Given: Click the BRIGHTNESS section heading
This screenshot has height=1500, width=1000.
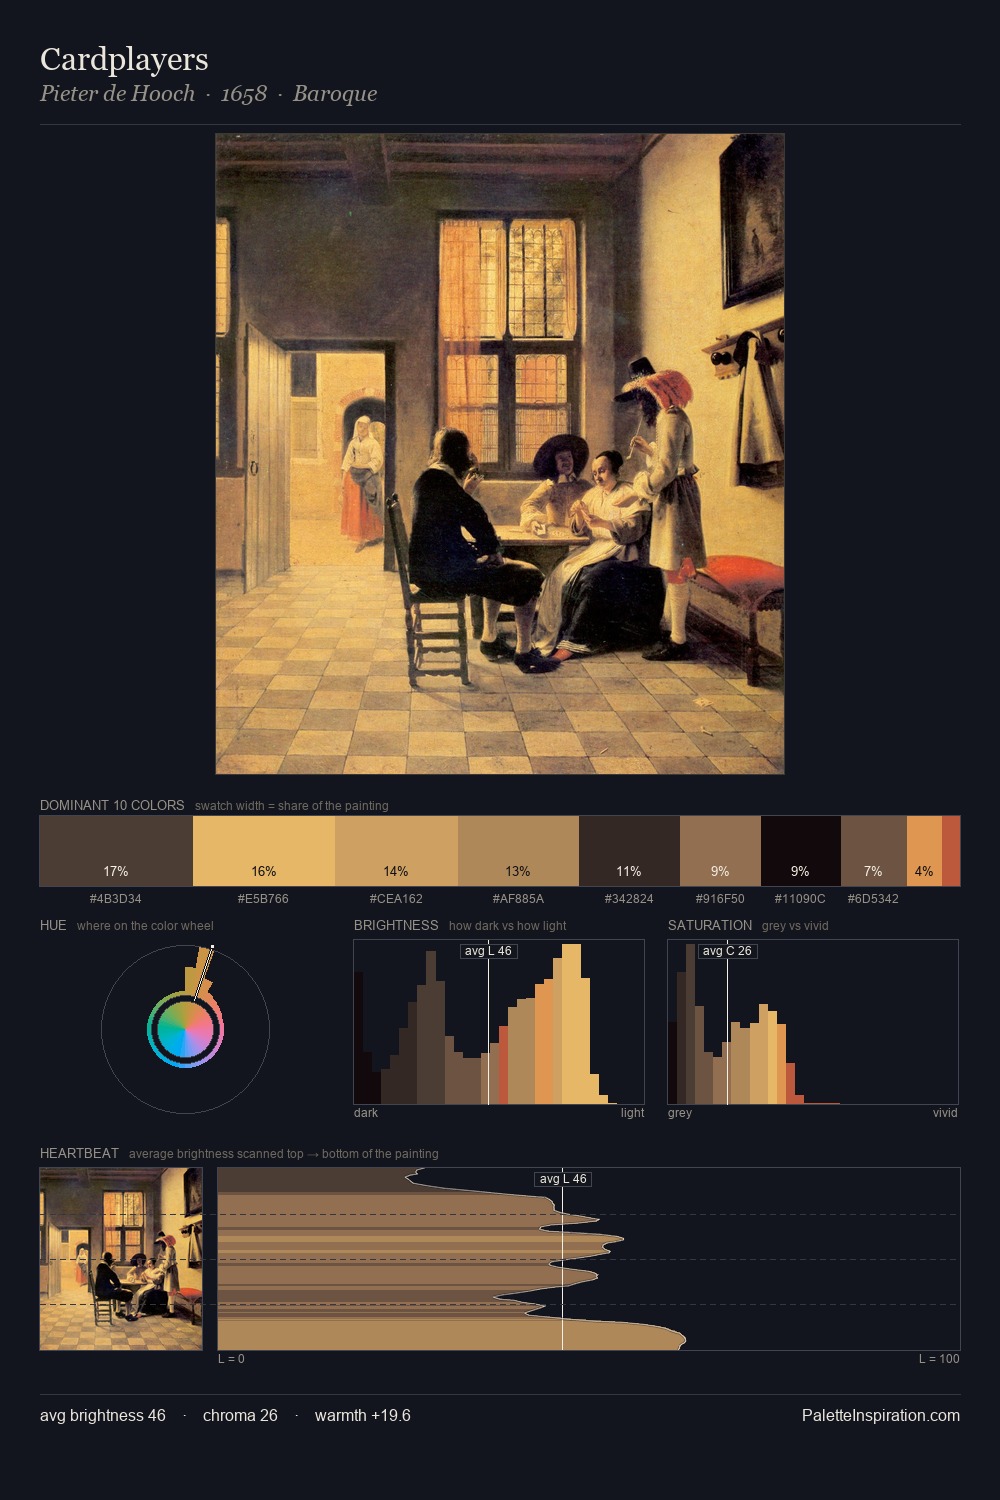Looking at the screenshot, I should tap(396, 925).
